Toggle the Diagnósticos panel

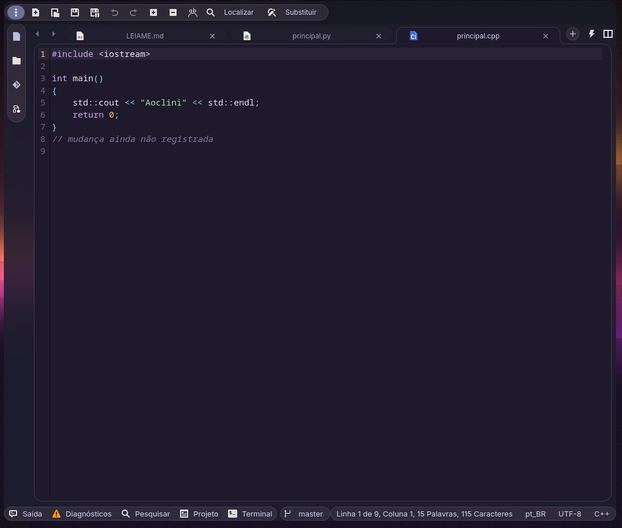coord(82,514)
